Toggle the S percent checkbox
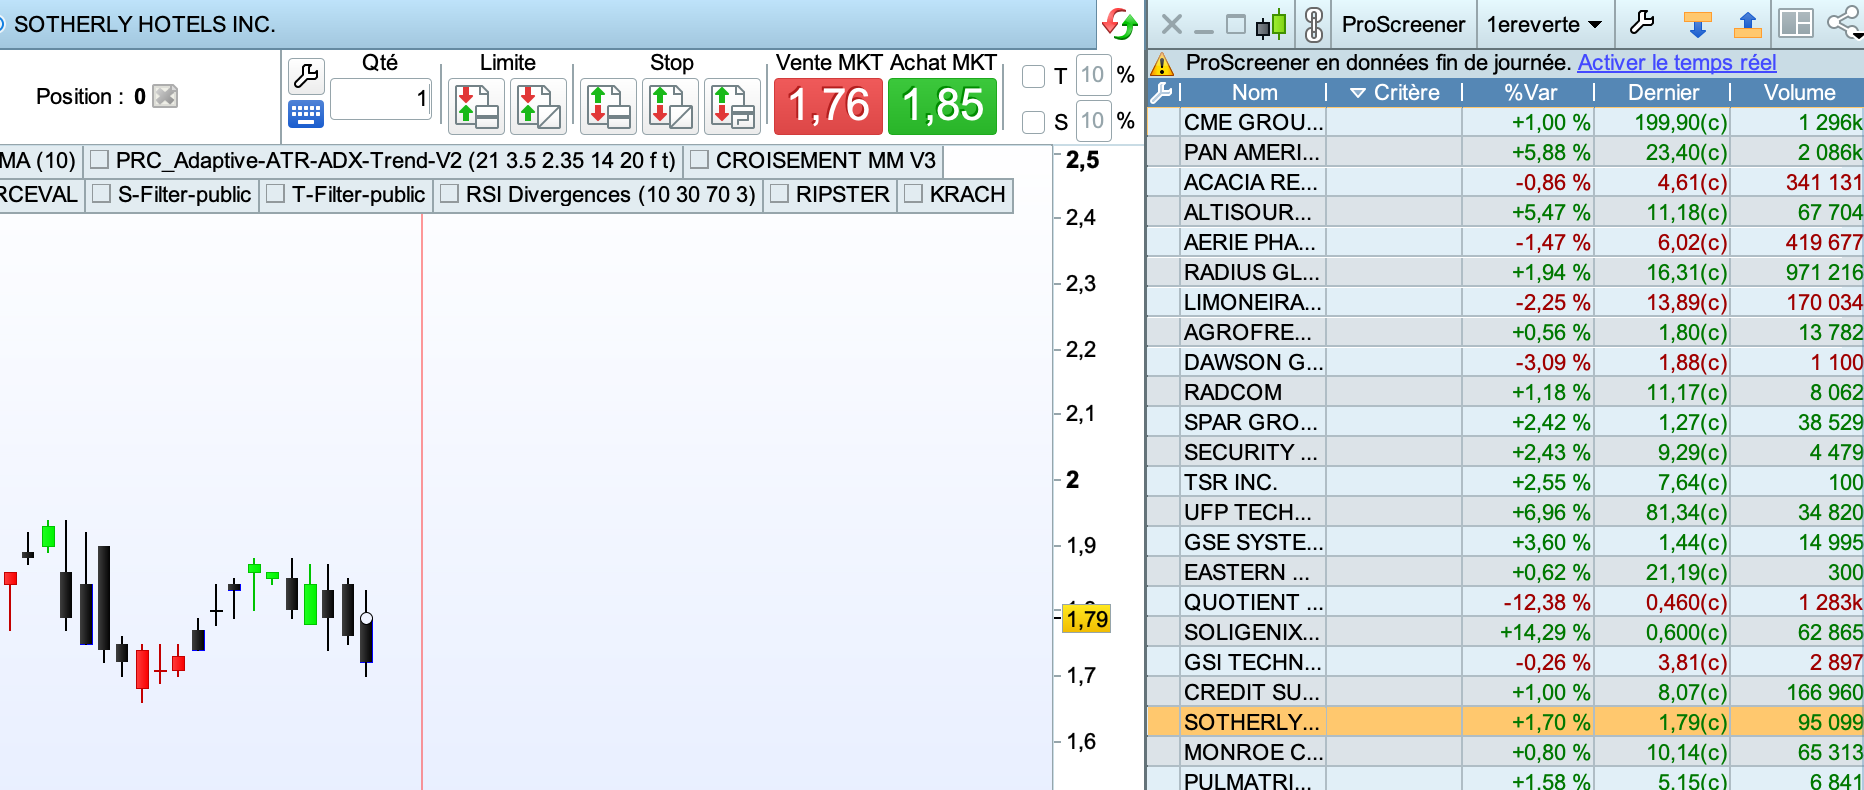The width and height of the screenshot is (1864, 790). [1034, 122]
